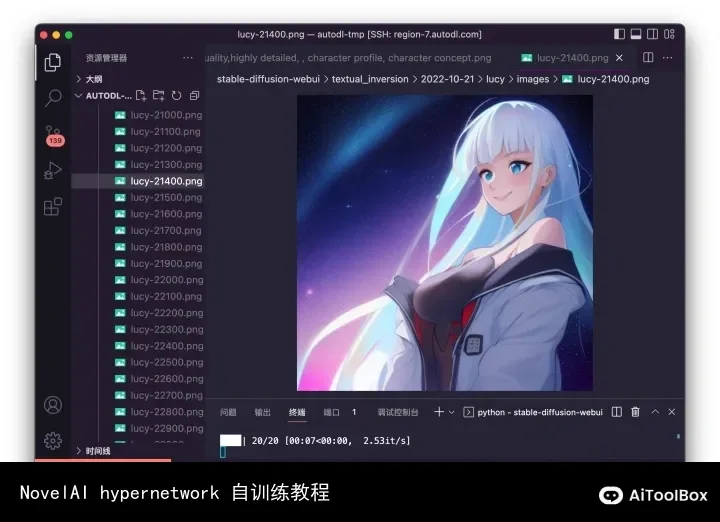The image size is (720, 522).
Task: Open the Explorer view in activity bar
Action: pyautogui.click(x=52, y=62)
